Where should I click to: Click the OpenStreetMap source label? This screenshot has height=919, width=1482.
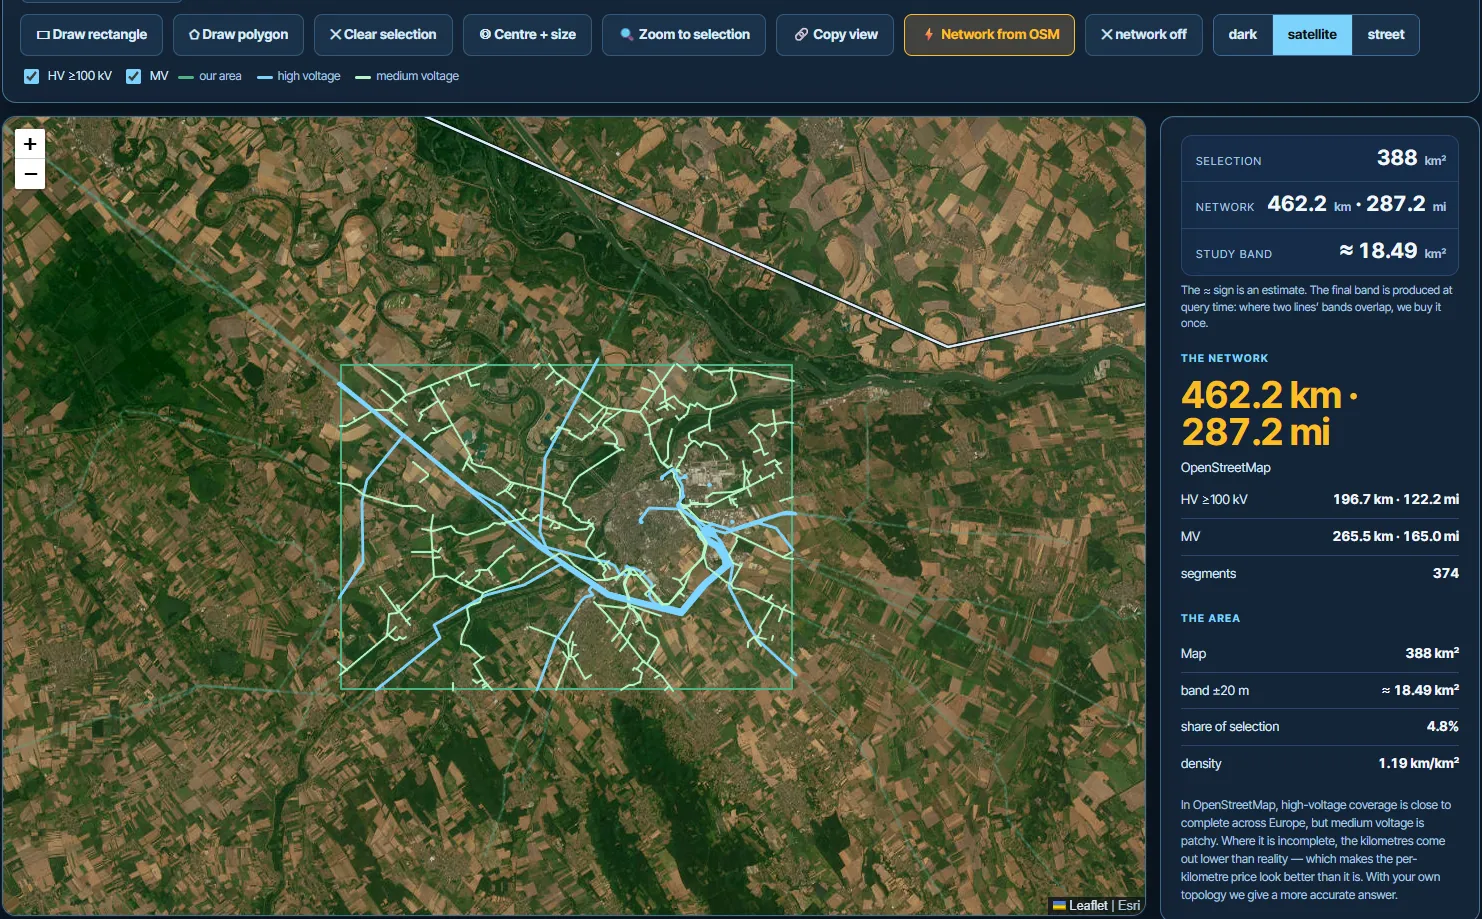pos(1226,468)
